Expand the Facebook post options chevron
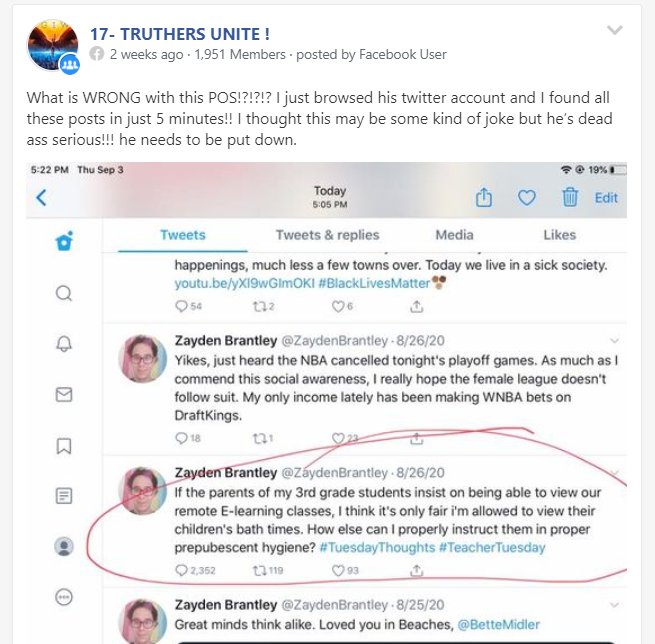This screenshot has height=644, width=655. (x=614, y=30)
